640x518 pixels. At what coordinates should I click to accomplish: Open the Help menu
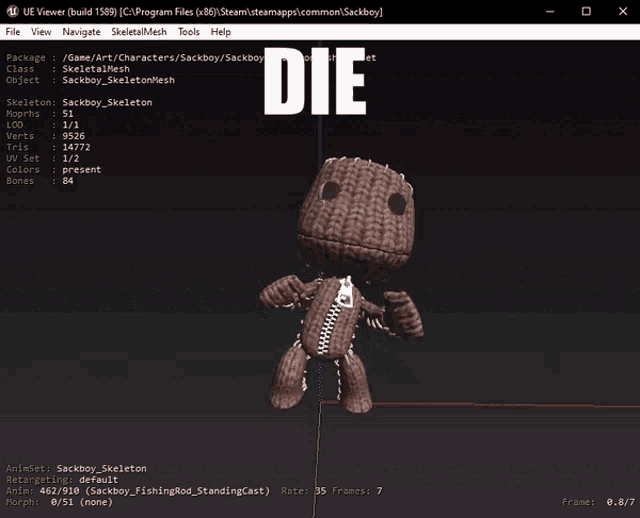(x=220, y=32)
